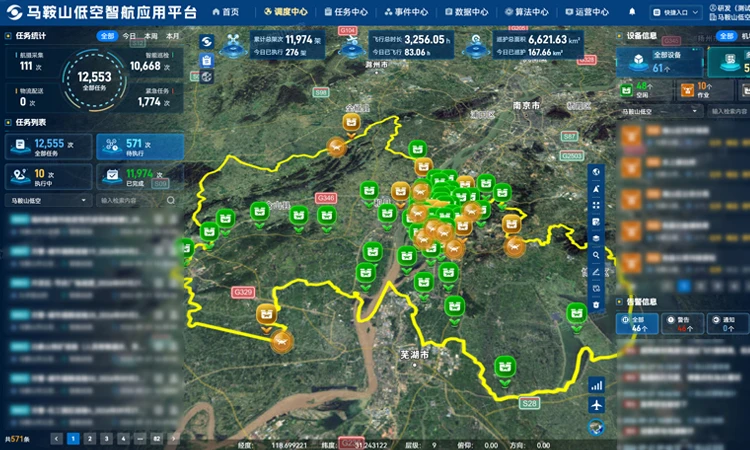The width and height of the screenshot is (750, 450).
Task: Filter devices by 10 作业
Action: [x=704, y=89]
